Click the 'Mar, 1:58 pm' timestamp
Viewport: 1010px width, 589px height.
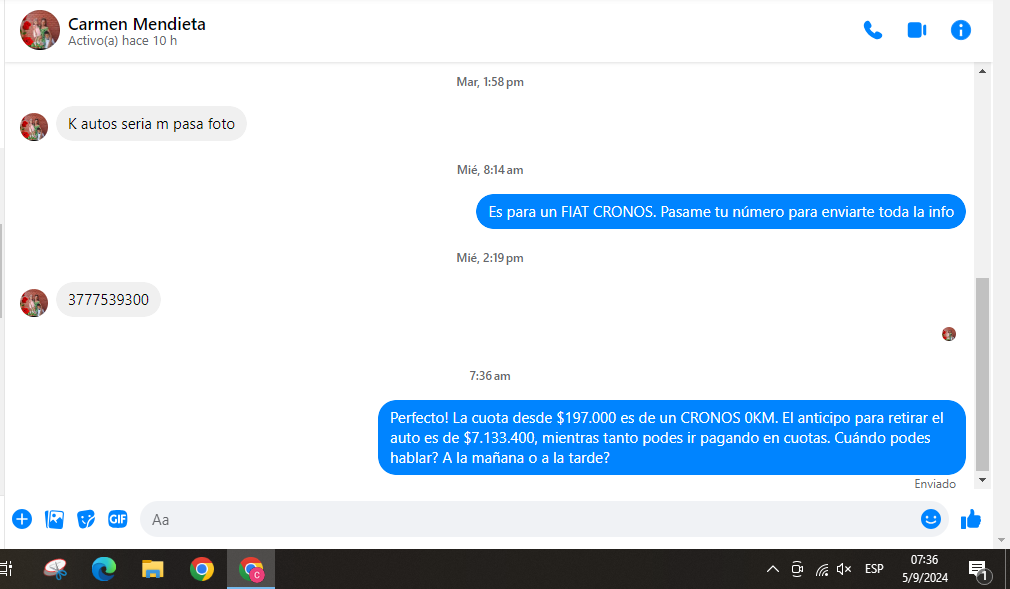(x=490, y=82)
